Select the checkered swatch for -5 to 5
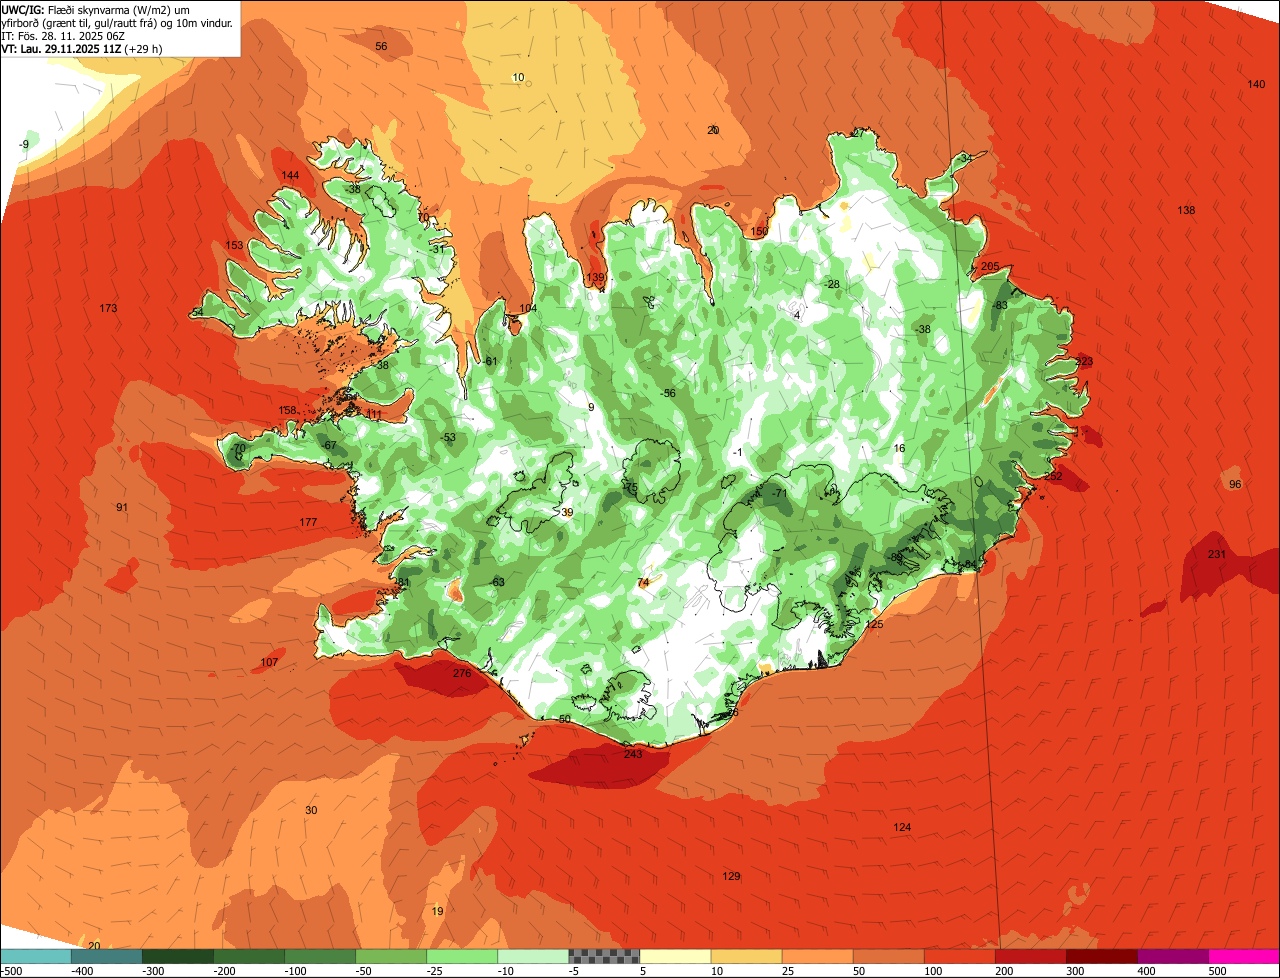The width and height of the screenshot is (1280, 978). [603, 956]
